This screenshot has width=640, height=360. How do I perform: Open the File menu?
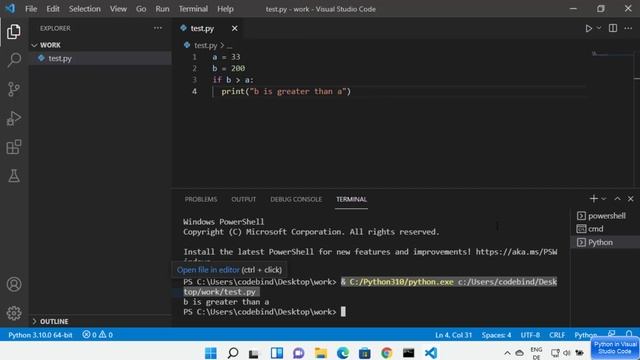tap(31, 9)
